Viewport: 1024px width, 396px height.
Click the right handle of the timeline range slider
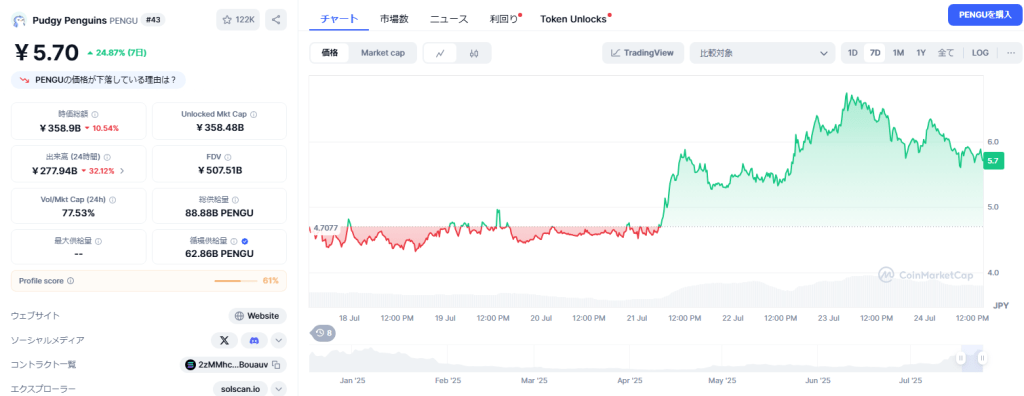pos(982,358)
